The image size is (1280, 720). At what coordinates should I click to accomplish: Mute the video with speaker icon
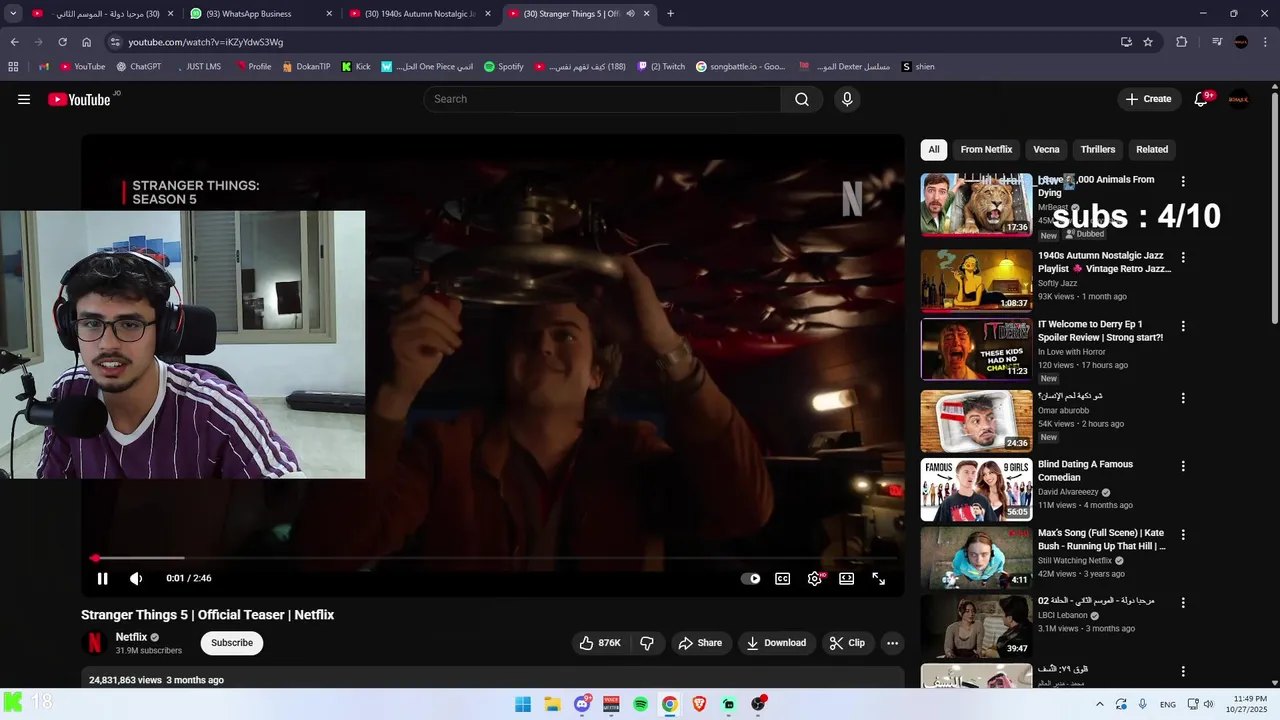click(136, 578)
